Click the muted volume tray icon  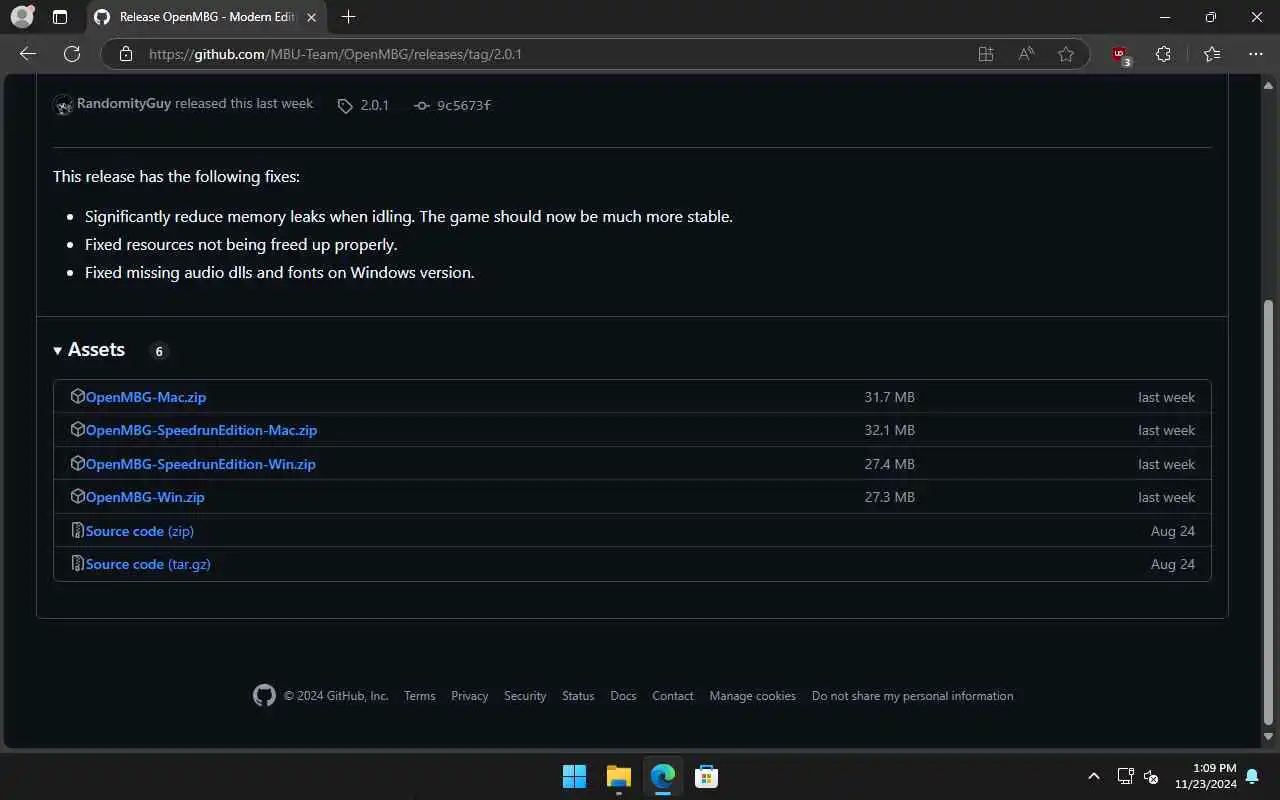1151,776
